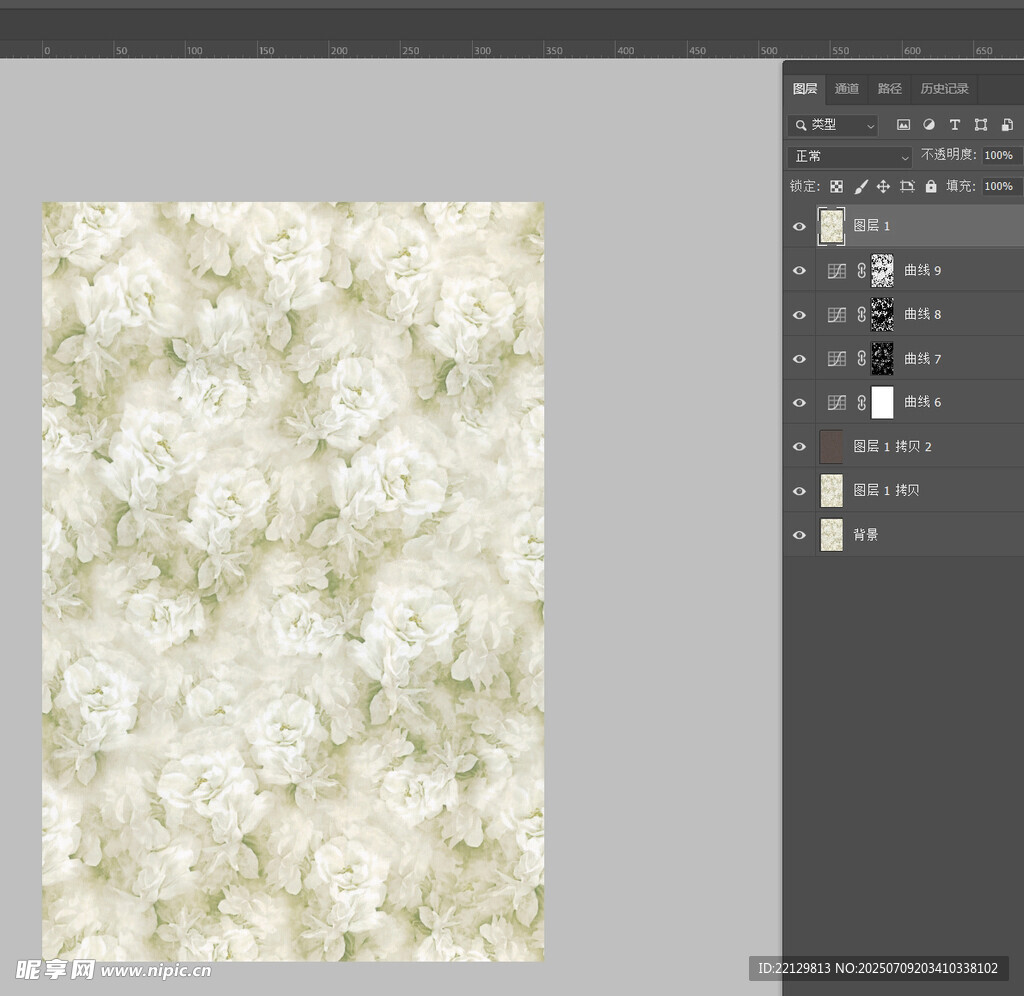
Task: Hide the 背景 layer with eye icon
Action: coord(799,535)
